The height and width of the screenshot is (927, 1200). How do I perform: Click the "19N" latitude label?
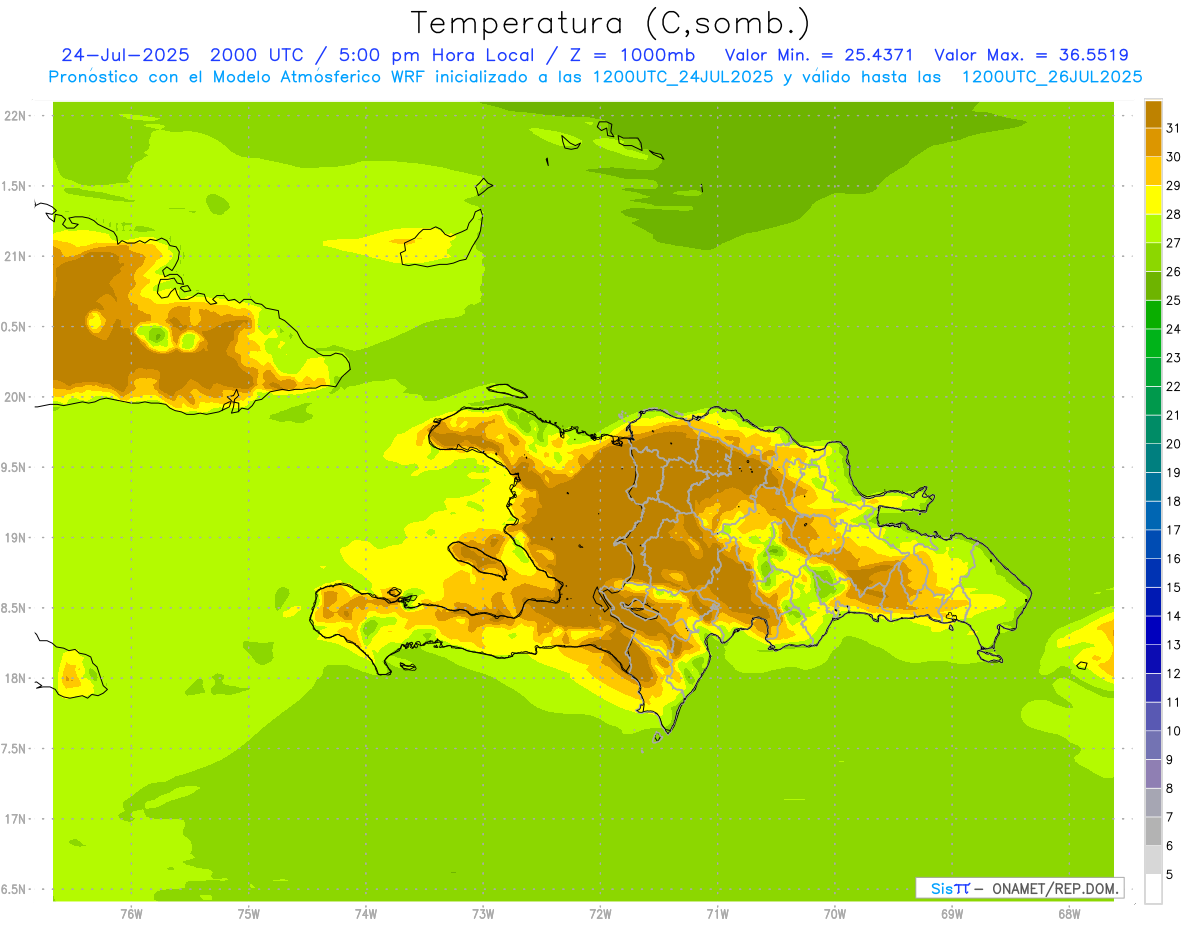(17, 537)
